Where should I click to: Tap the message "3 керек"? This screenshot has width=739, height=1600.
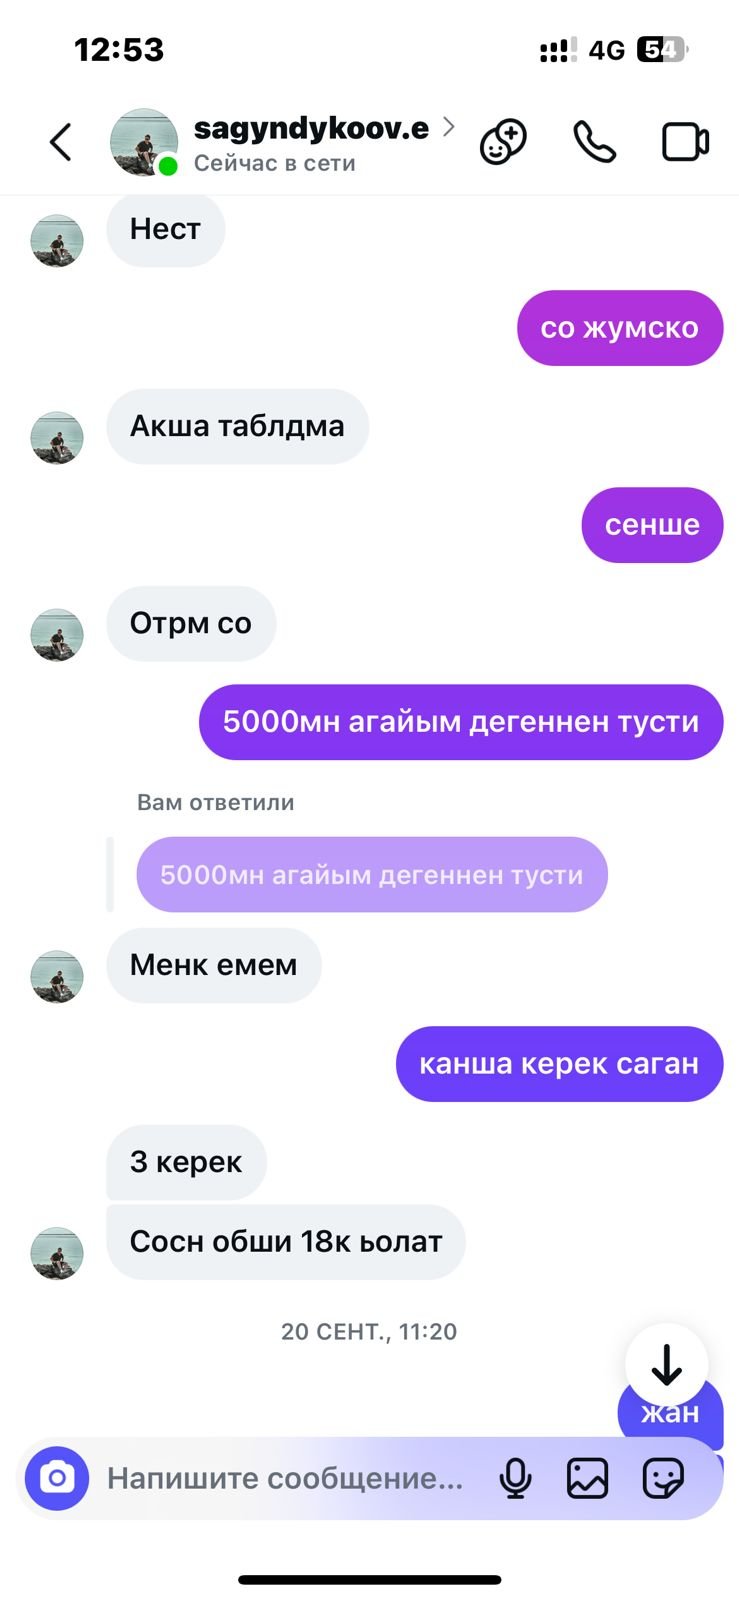click(186, 1162)
